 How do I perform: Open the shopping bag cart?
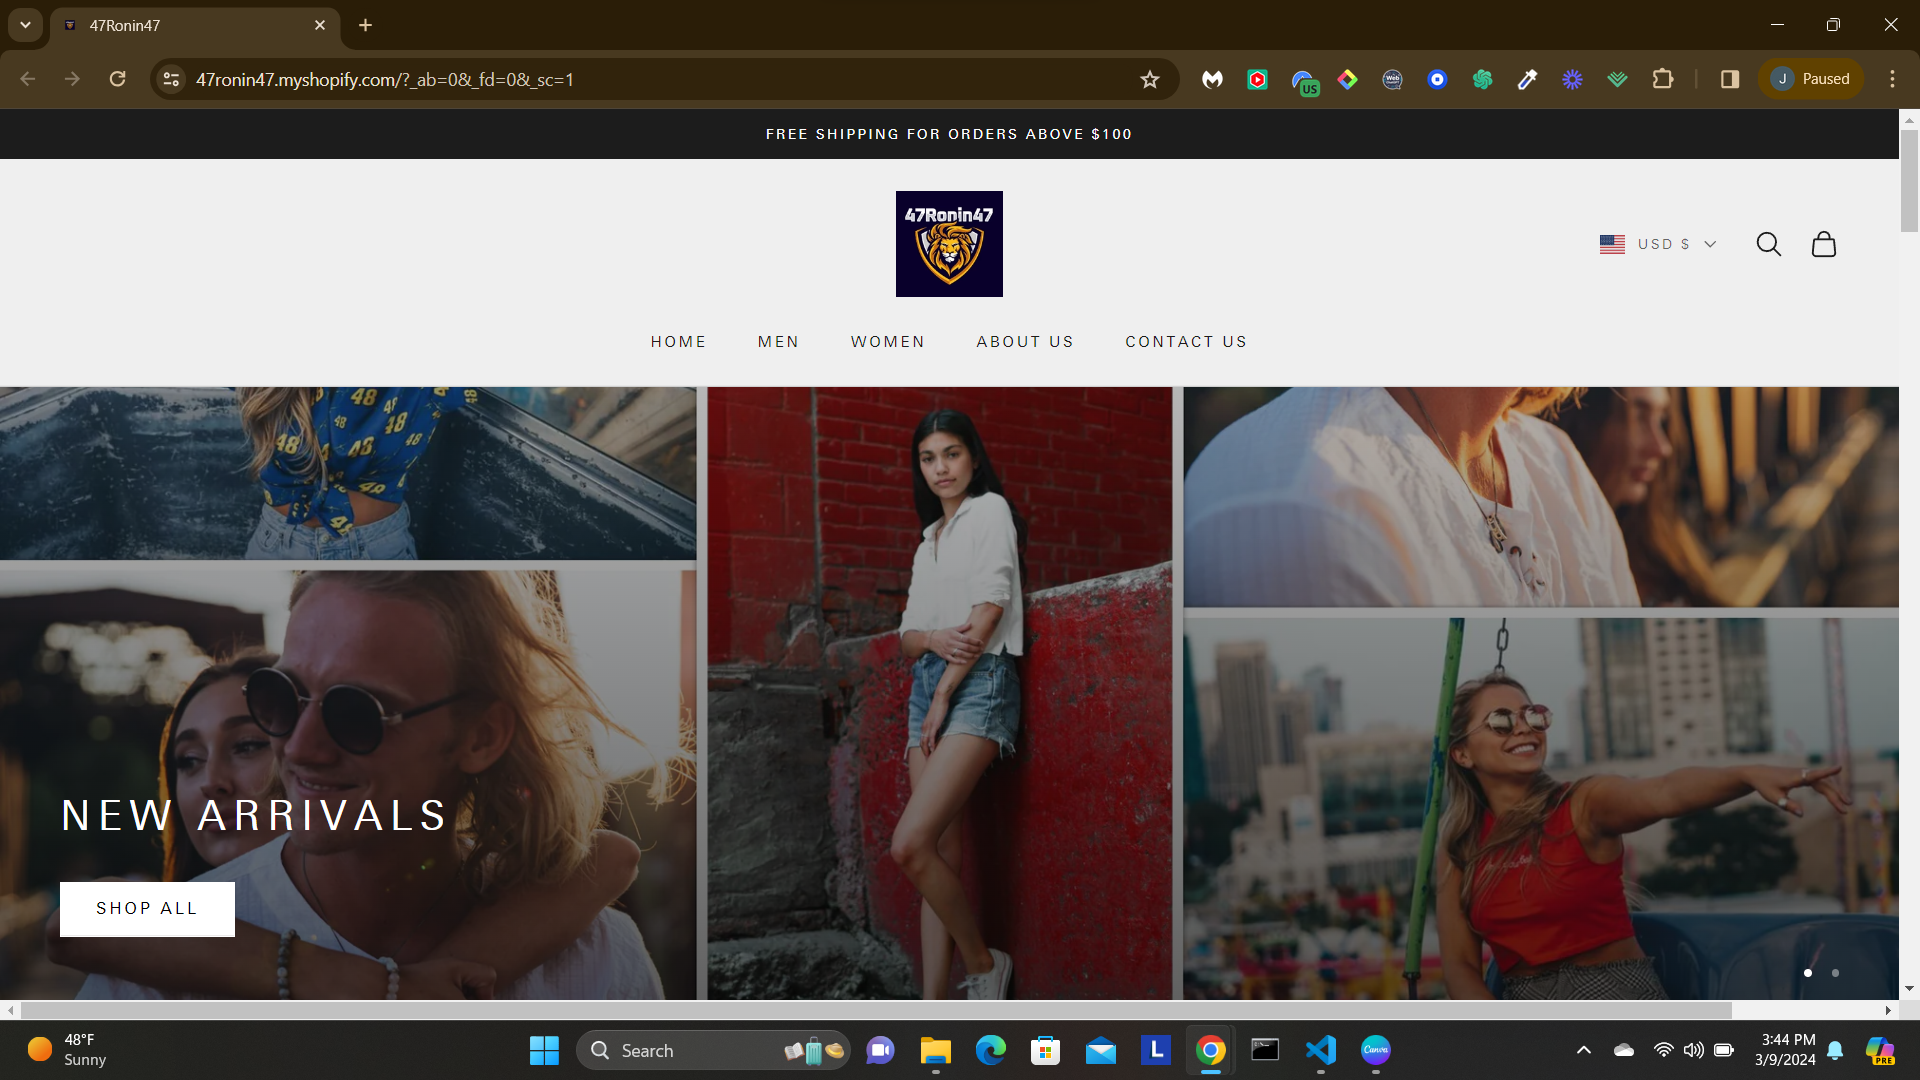(x=1824, y=244)
